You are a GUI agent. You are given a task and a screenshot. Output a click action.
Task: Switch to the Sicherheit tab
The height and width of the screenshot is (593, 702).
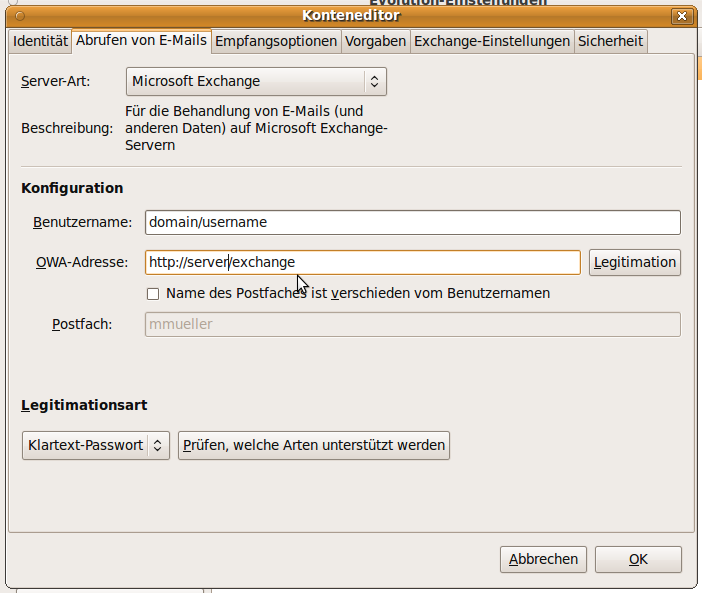(611, 41)
